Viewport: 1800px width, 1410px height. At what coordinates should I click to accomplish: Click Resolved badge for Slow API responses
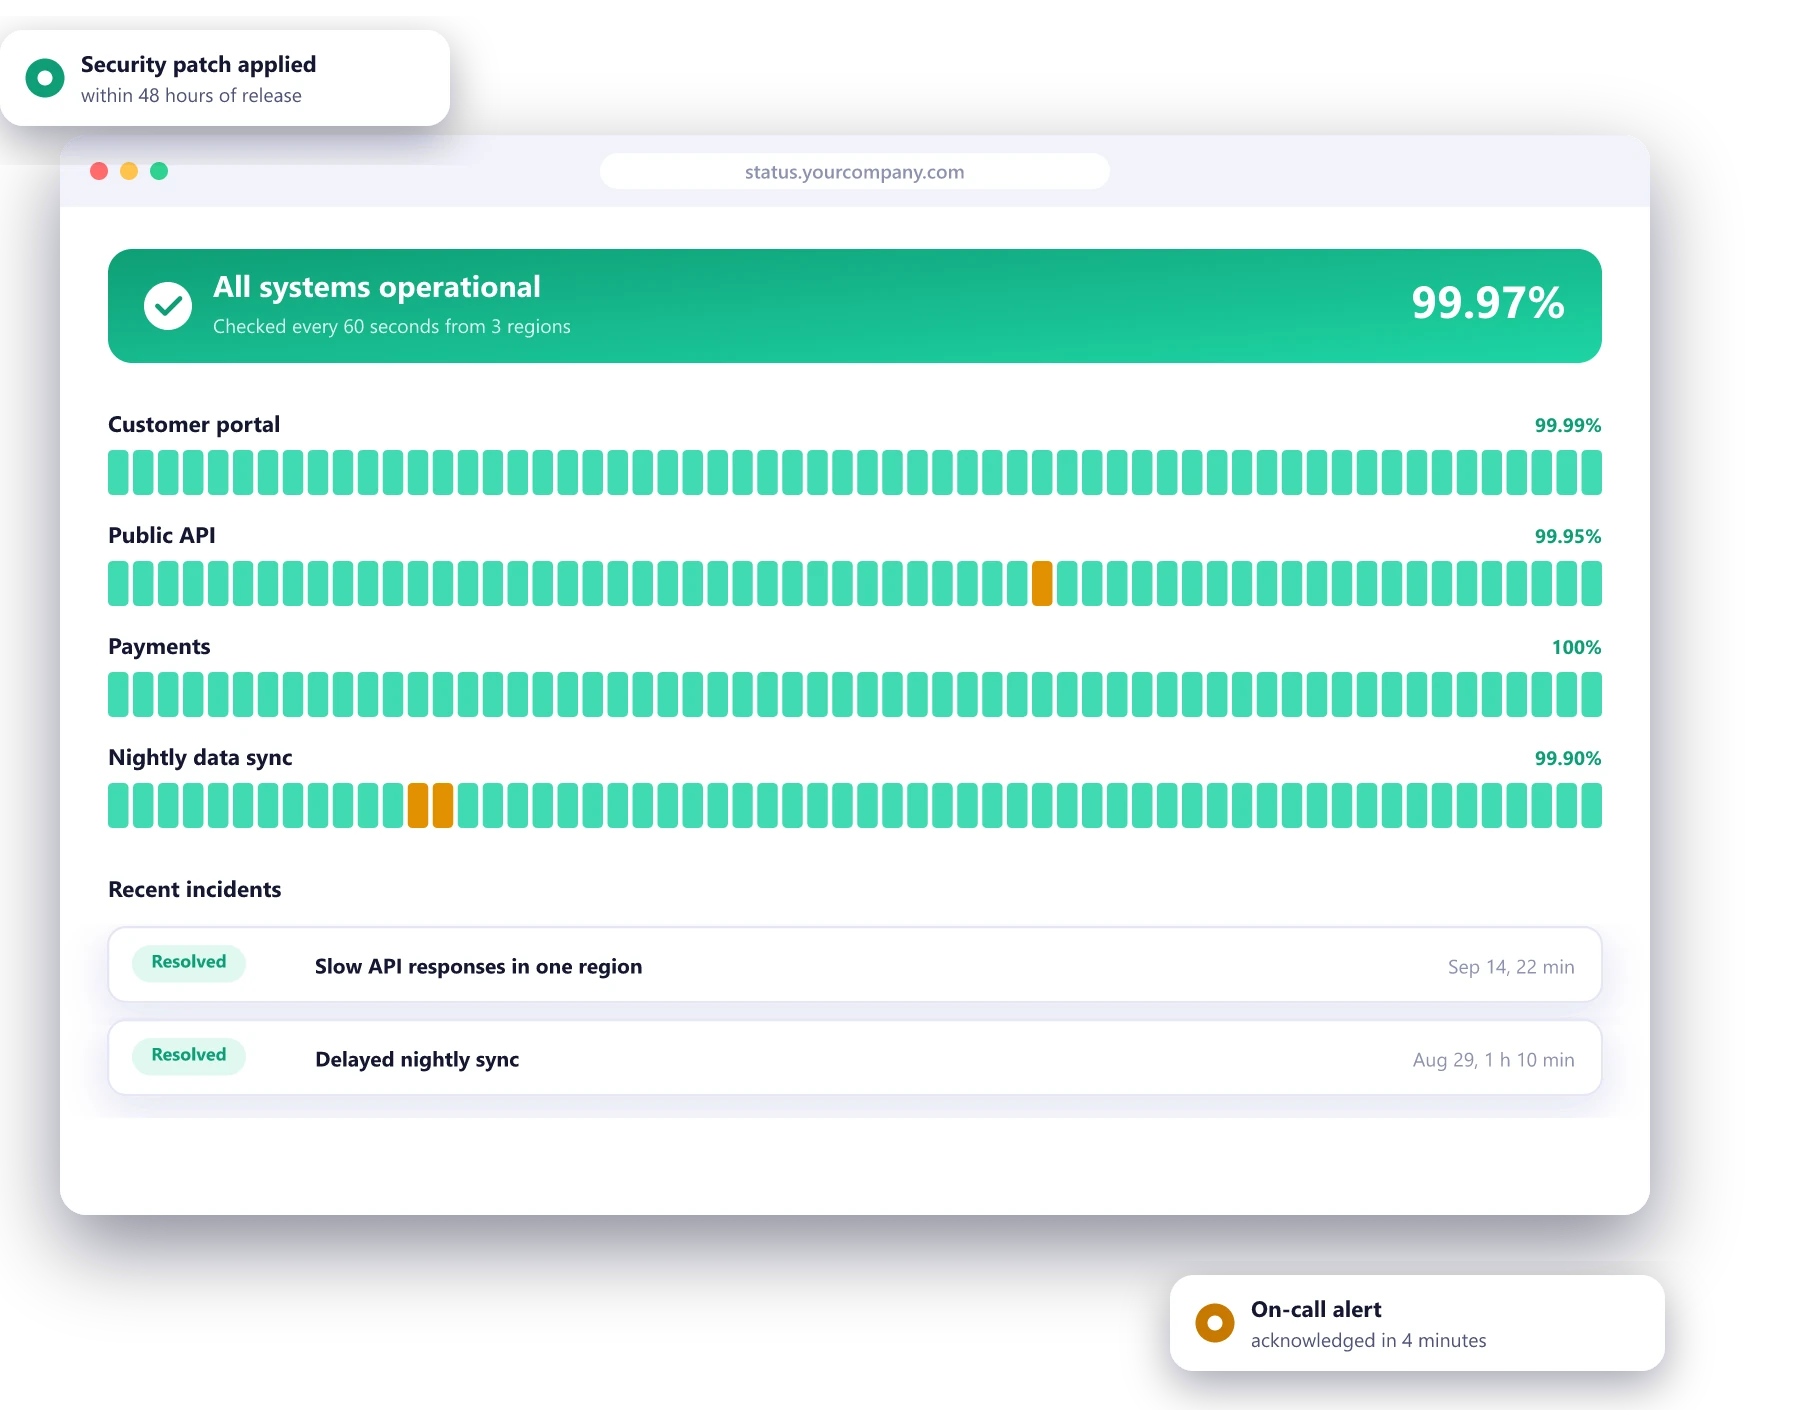[189, 962]
